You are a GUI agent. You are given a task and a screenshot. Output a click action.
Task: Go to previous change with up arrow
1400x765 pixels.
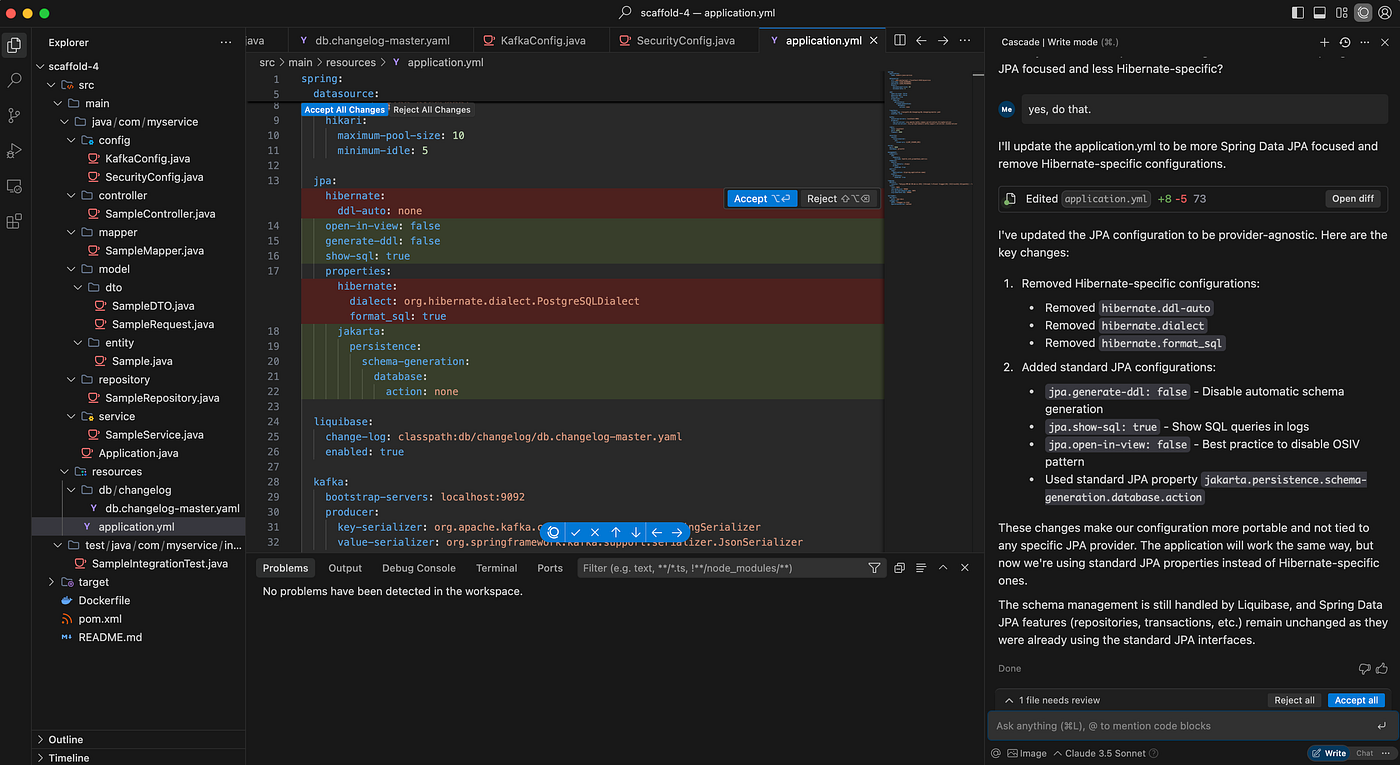coord(616,533)
